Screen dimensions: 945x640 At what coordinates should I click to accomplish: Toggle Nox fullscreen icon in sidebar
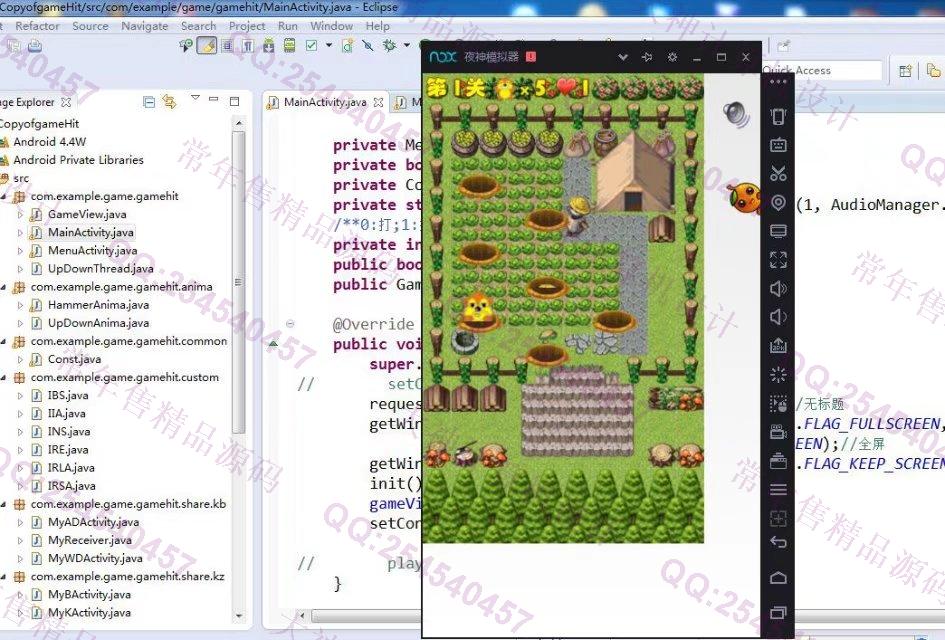click(x=778, y=260)
